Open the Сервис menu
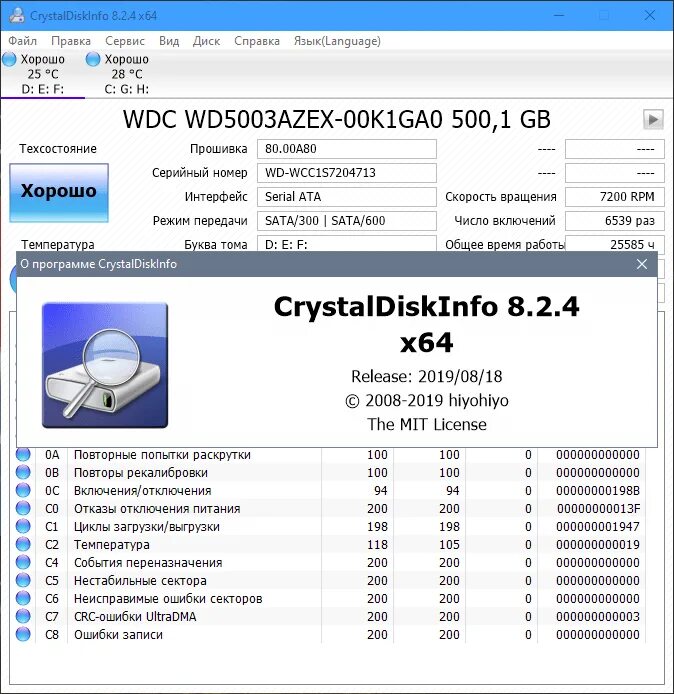The image size is (674, 694). click(125, 41)
